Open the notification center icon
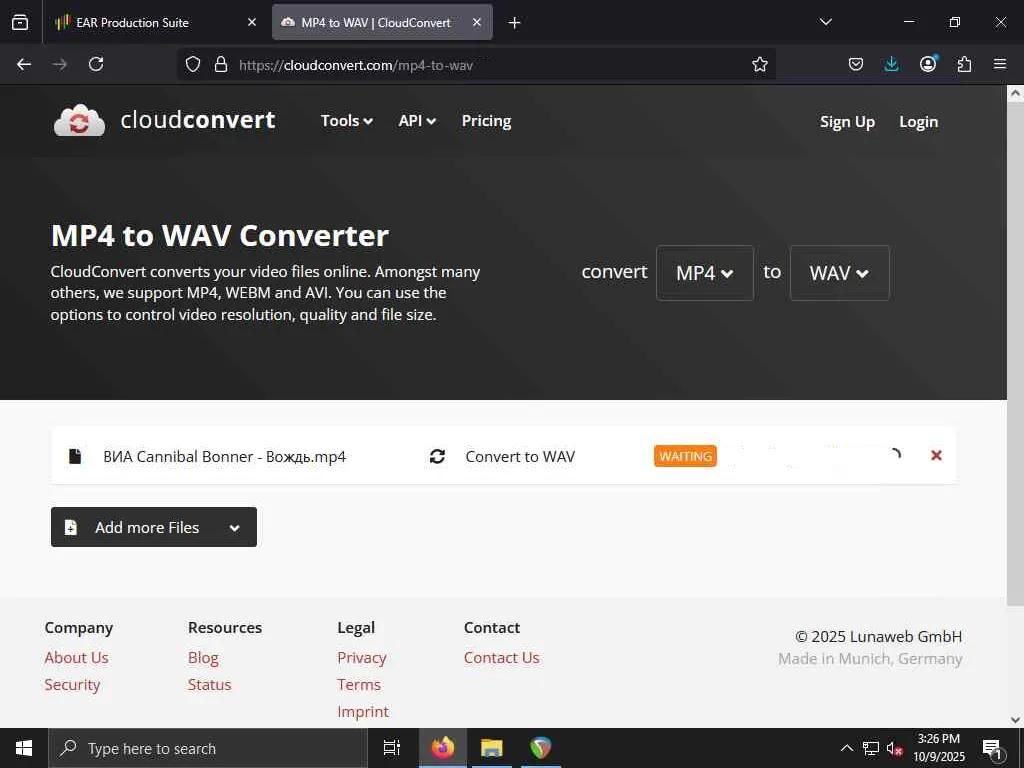The height and width of the screenshot is (768, 1024). (x=992, y=749)
